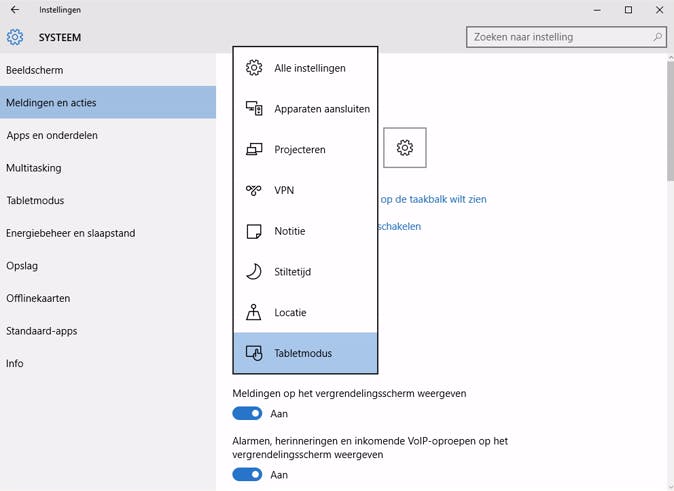The height and width of the screenshot is (491, 674).
Task: Click the search magnifier icon
Action: [658, 37]
